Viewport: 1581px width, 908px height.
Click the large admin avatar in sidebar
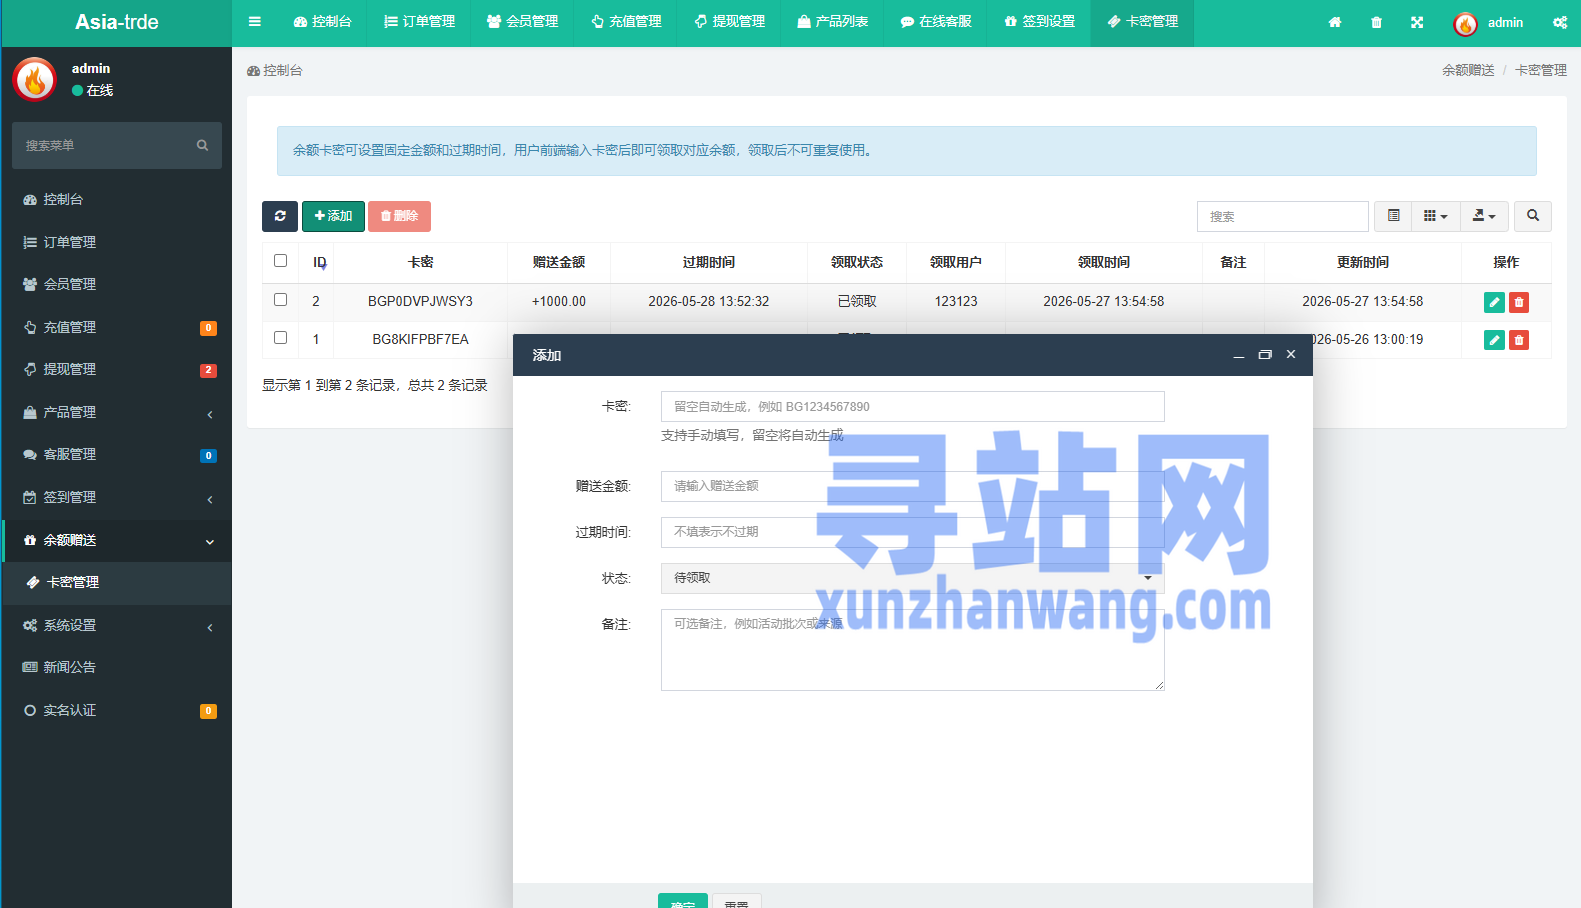point(35,79)
